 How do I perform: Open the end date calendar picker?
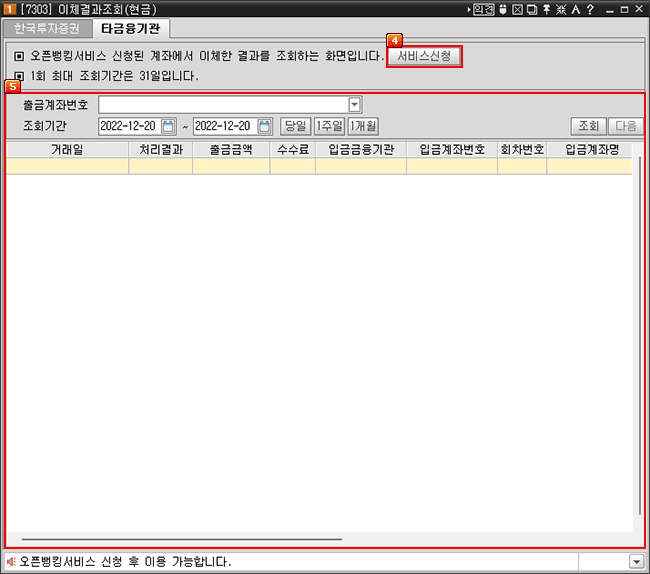pyautogui.click(x=264, y=126)
